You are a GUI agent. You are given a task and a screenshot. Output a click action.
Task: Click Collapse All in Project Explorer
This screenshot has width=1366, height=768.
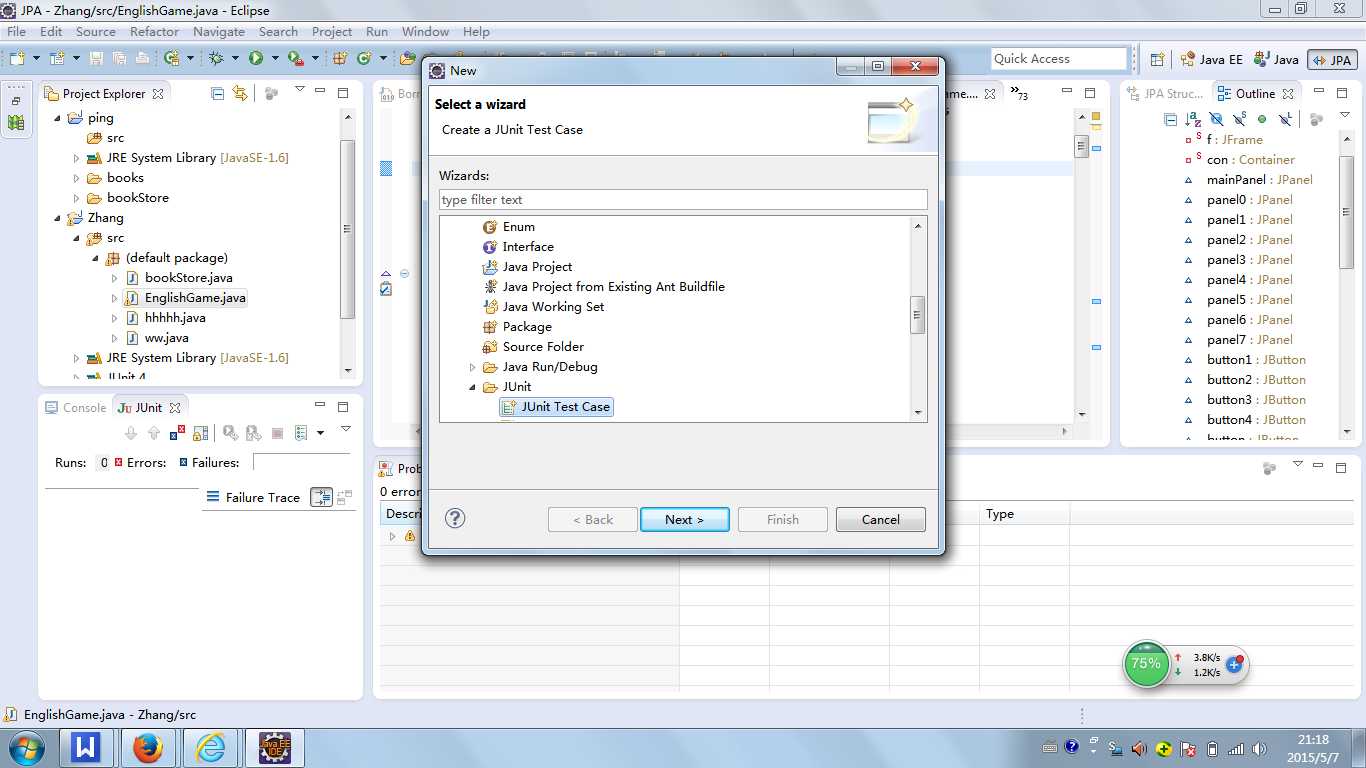tap(218, 93)
